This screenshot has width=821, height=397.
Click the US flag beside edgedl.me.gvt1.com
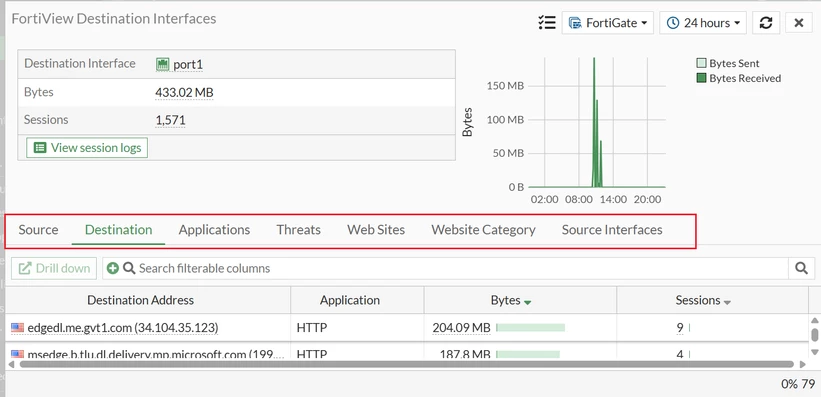tap(17, 328)
